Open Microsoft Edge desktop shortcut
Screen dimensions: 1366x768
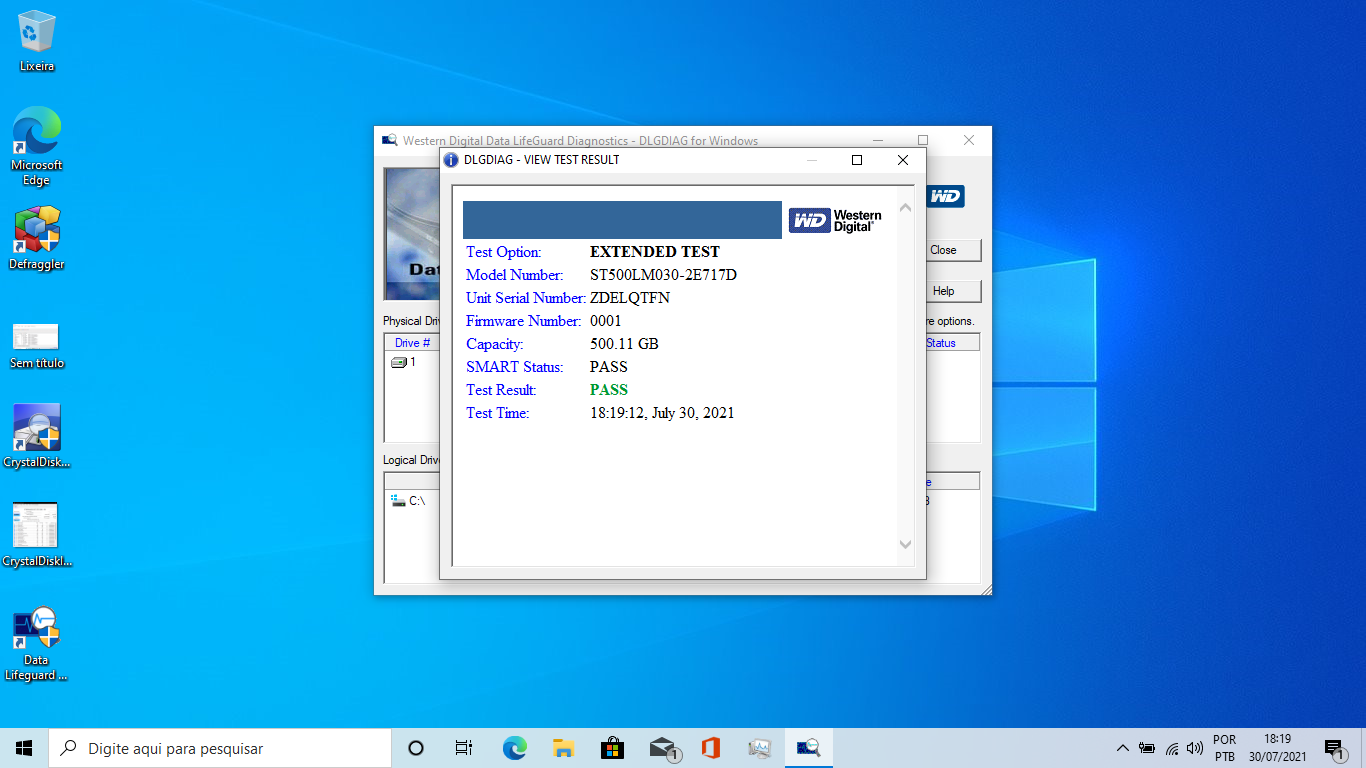click(x=37, y=146)
